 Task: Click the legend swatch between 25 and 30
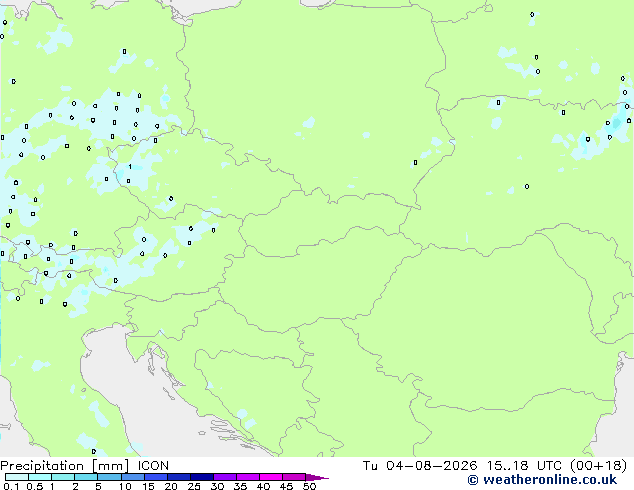tap(202, 477)
